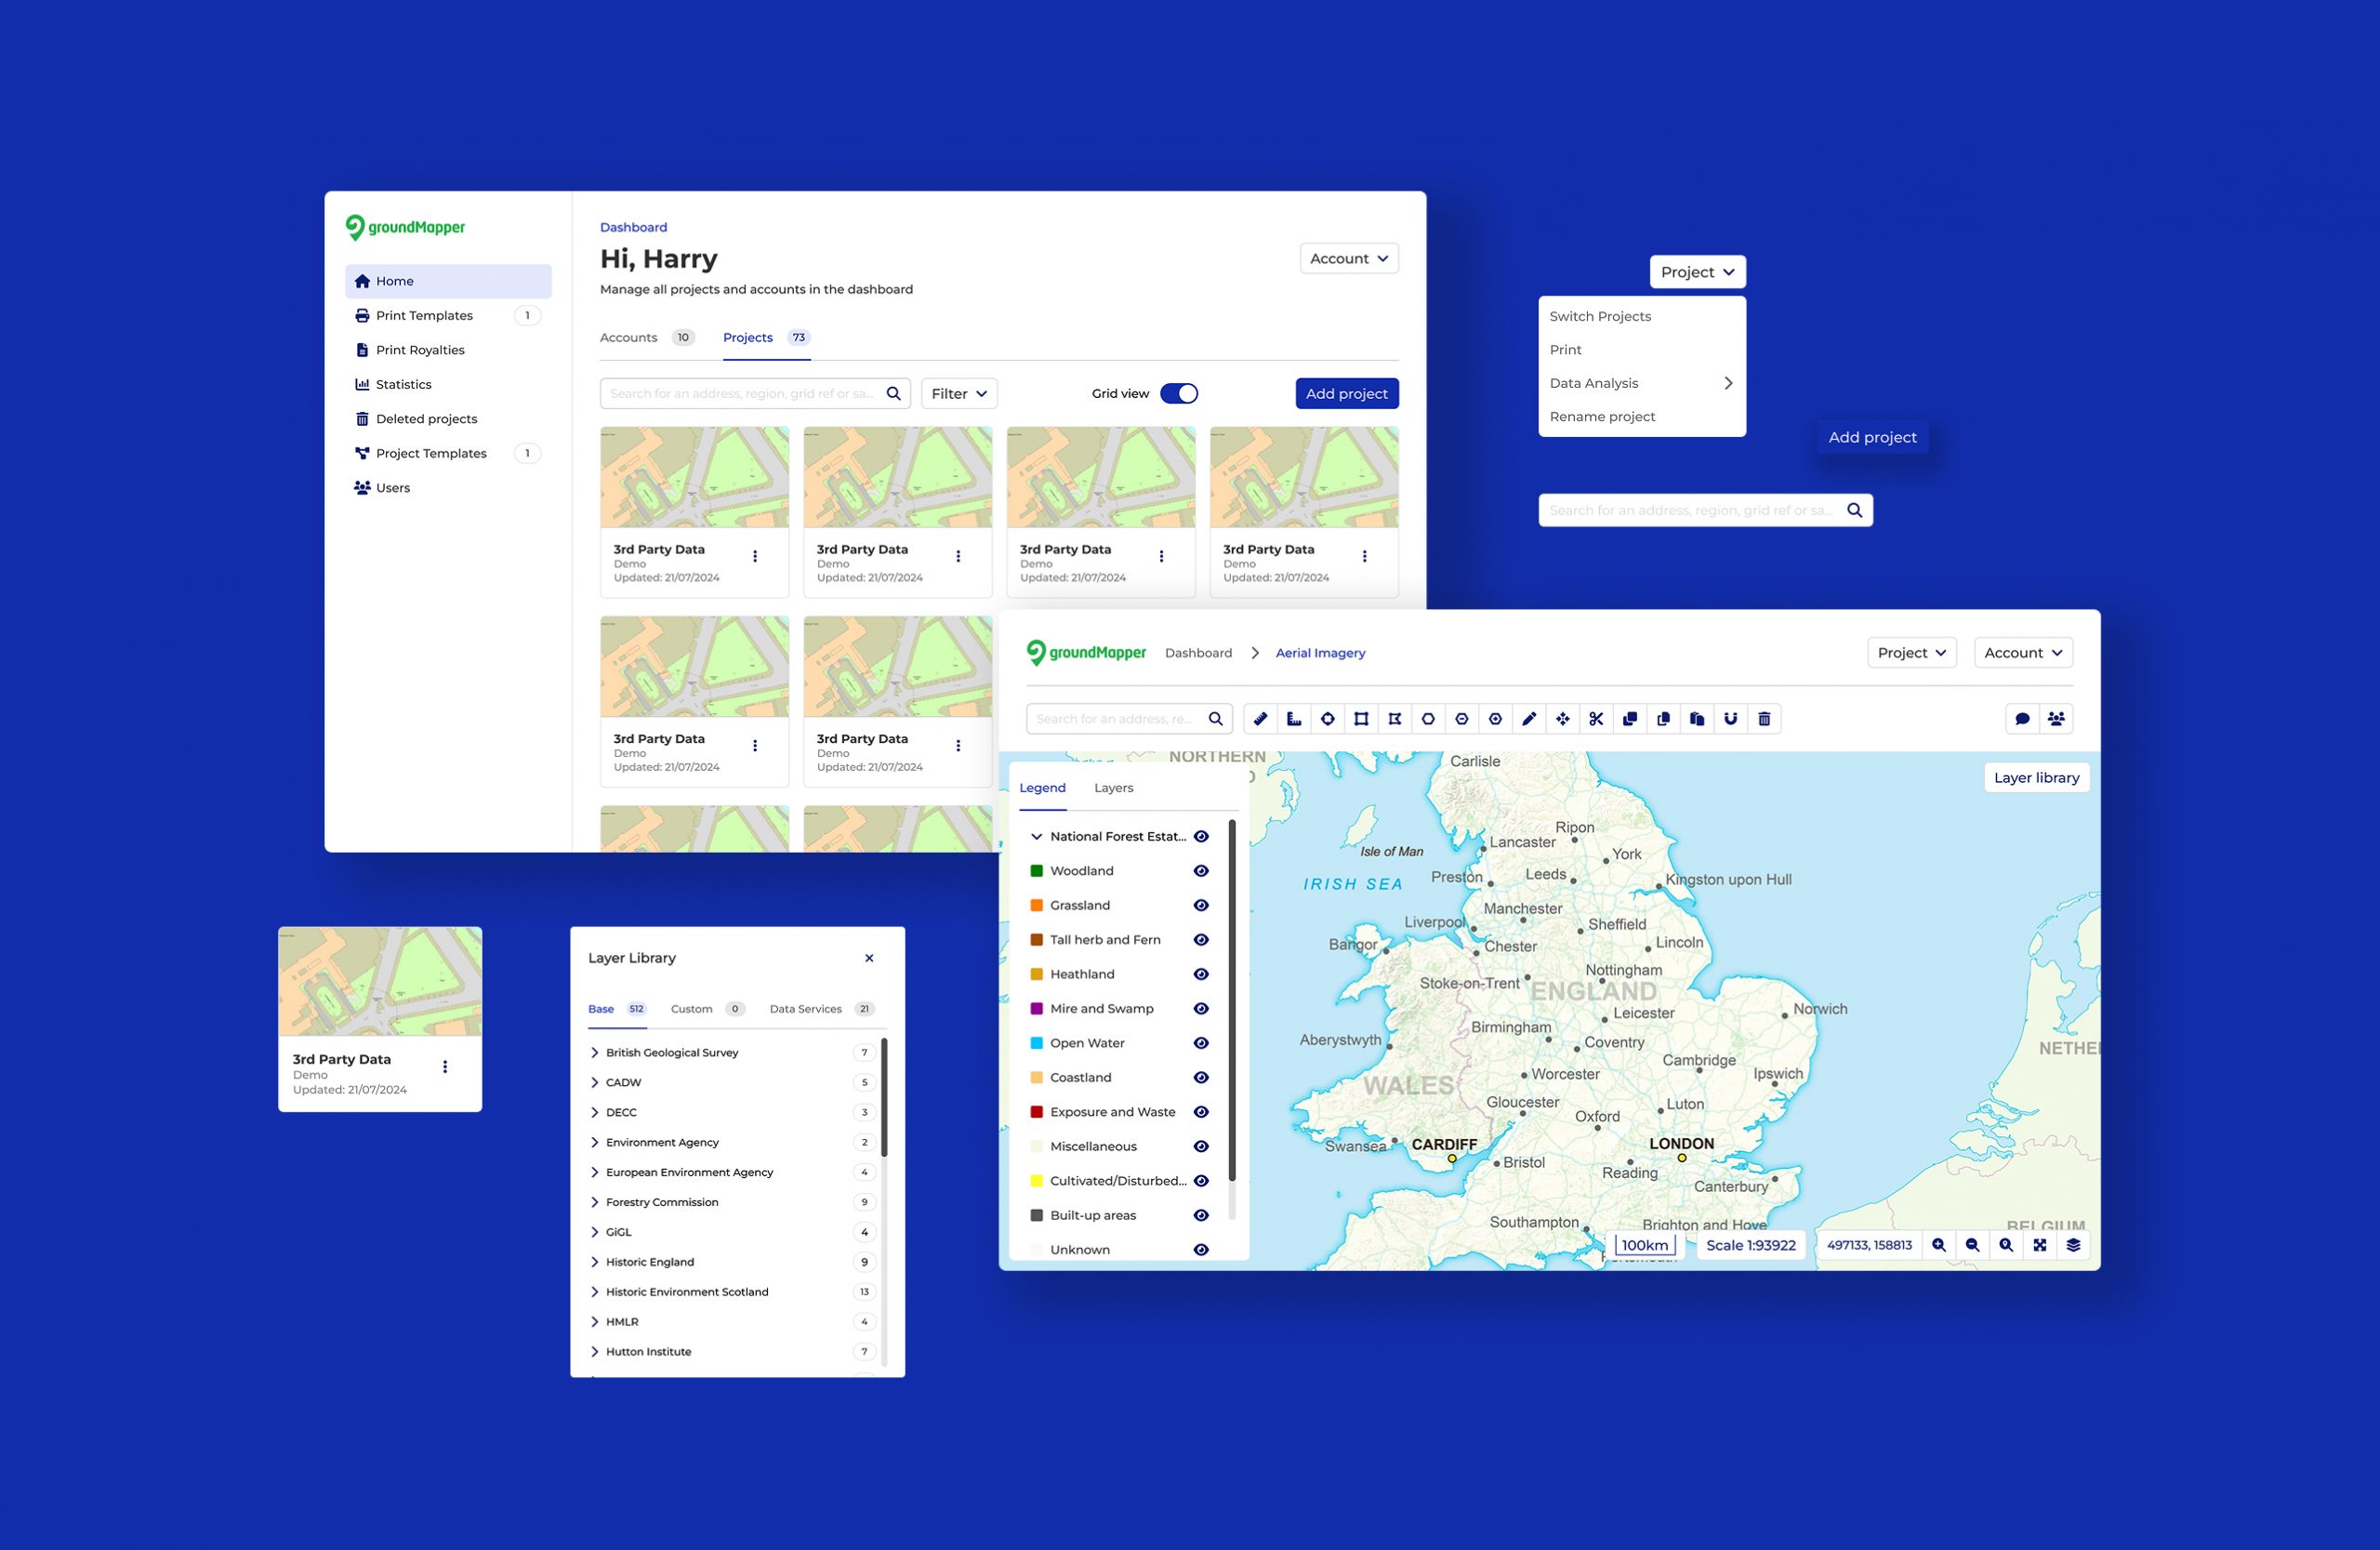Click the orange Grassland color swatch

click(x=1037, y=906)
